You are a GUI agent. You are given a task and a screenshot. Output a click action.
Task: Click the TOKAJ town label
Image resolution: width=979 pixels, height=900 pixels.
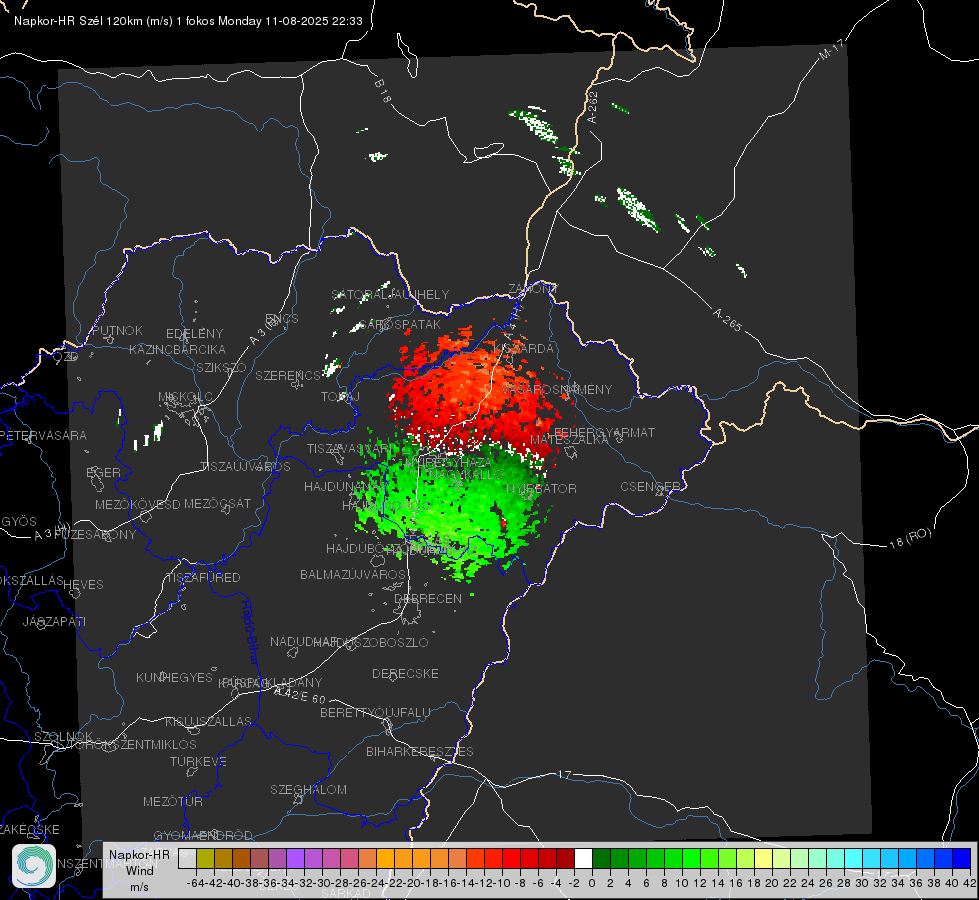[340, 397]
